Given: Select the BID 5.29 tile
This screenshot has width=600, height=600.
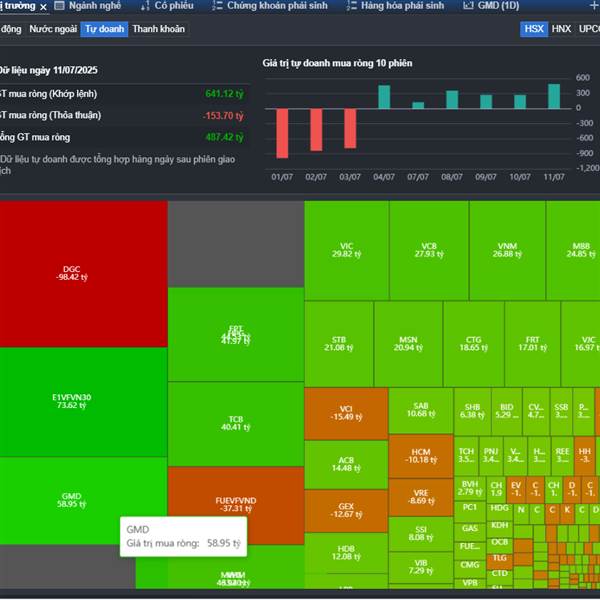Looking at the screenshot, I should (x=507, y=411).
